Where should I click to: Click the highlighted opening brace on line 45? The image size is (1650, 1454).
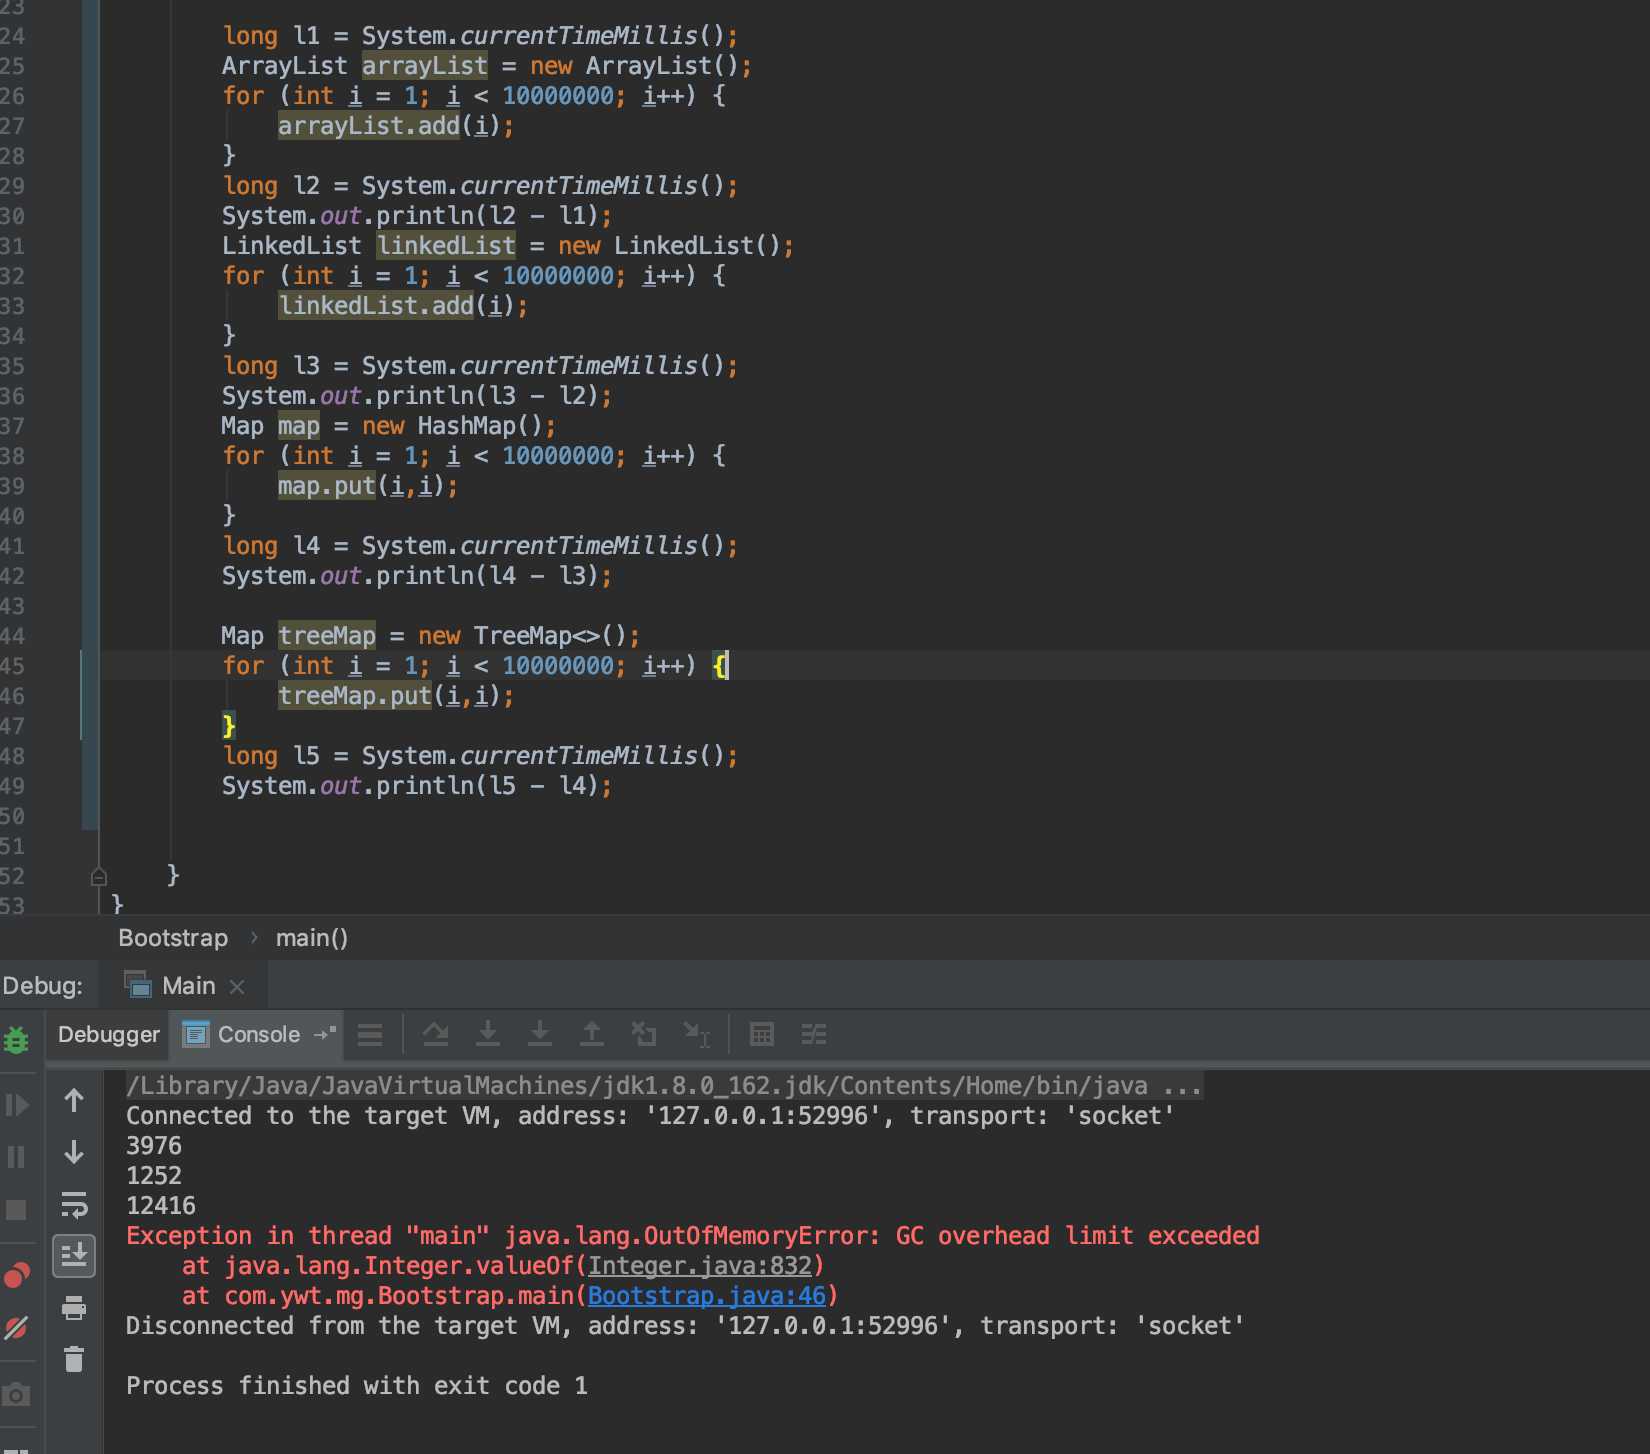pyautogui.click(x=721, y=666)
